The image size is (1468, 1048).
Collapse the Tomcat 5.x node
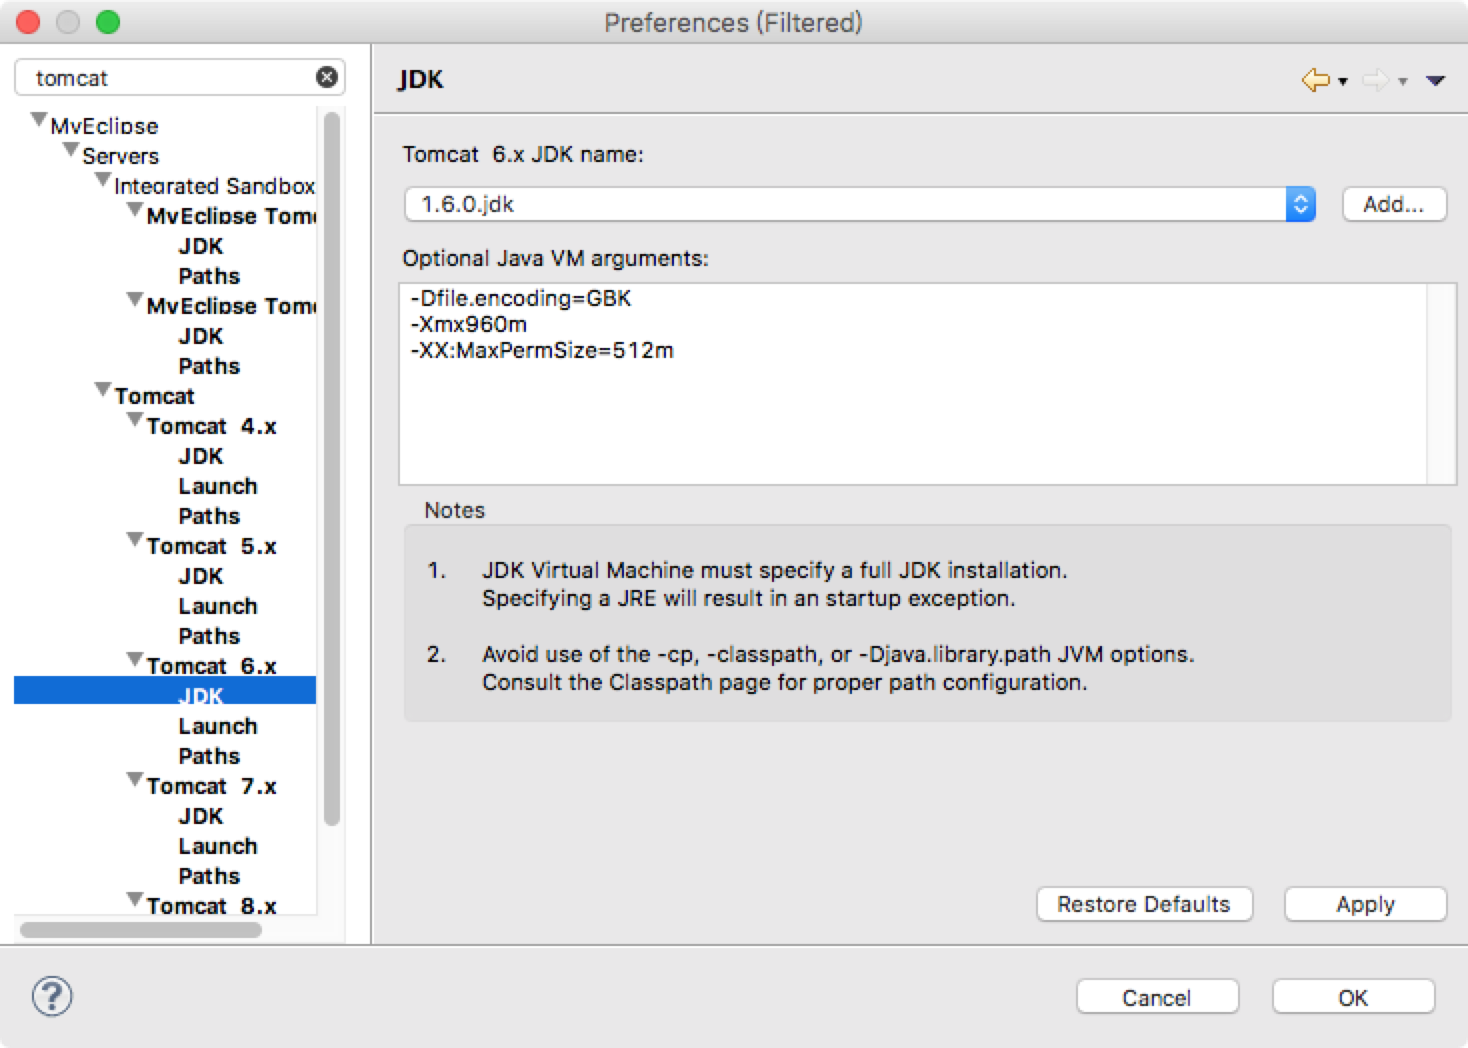point(135,540)
